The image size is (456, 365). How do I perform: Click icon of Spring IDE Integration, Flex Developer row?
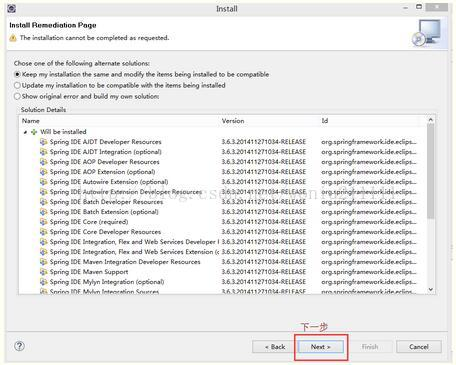coord(43,242)
